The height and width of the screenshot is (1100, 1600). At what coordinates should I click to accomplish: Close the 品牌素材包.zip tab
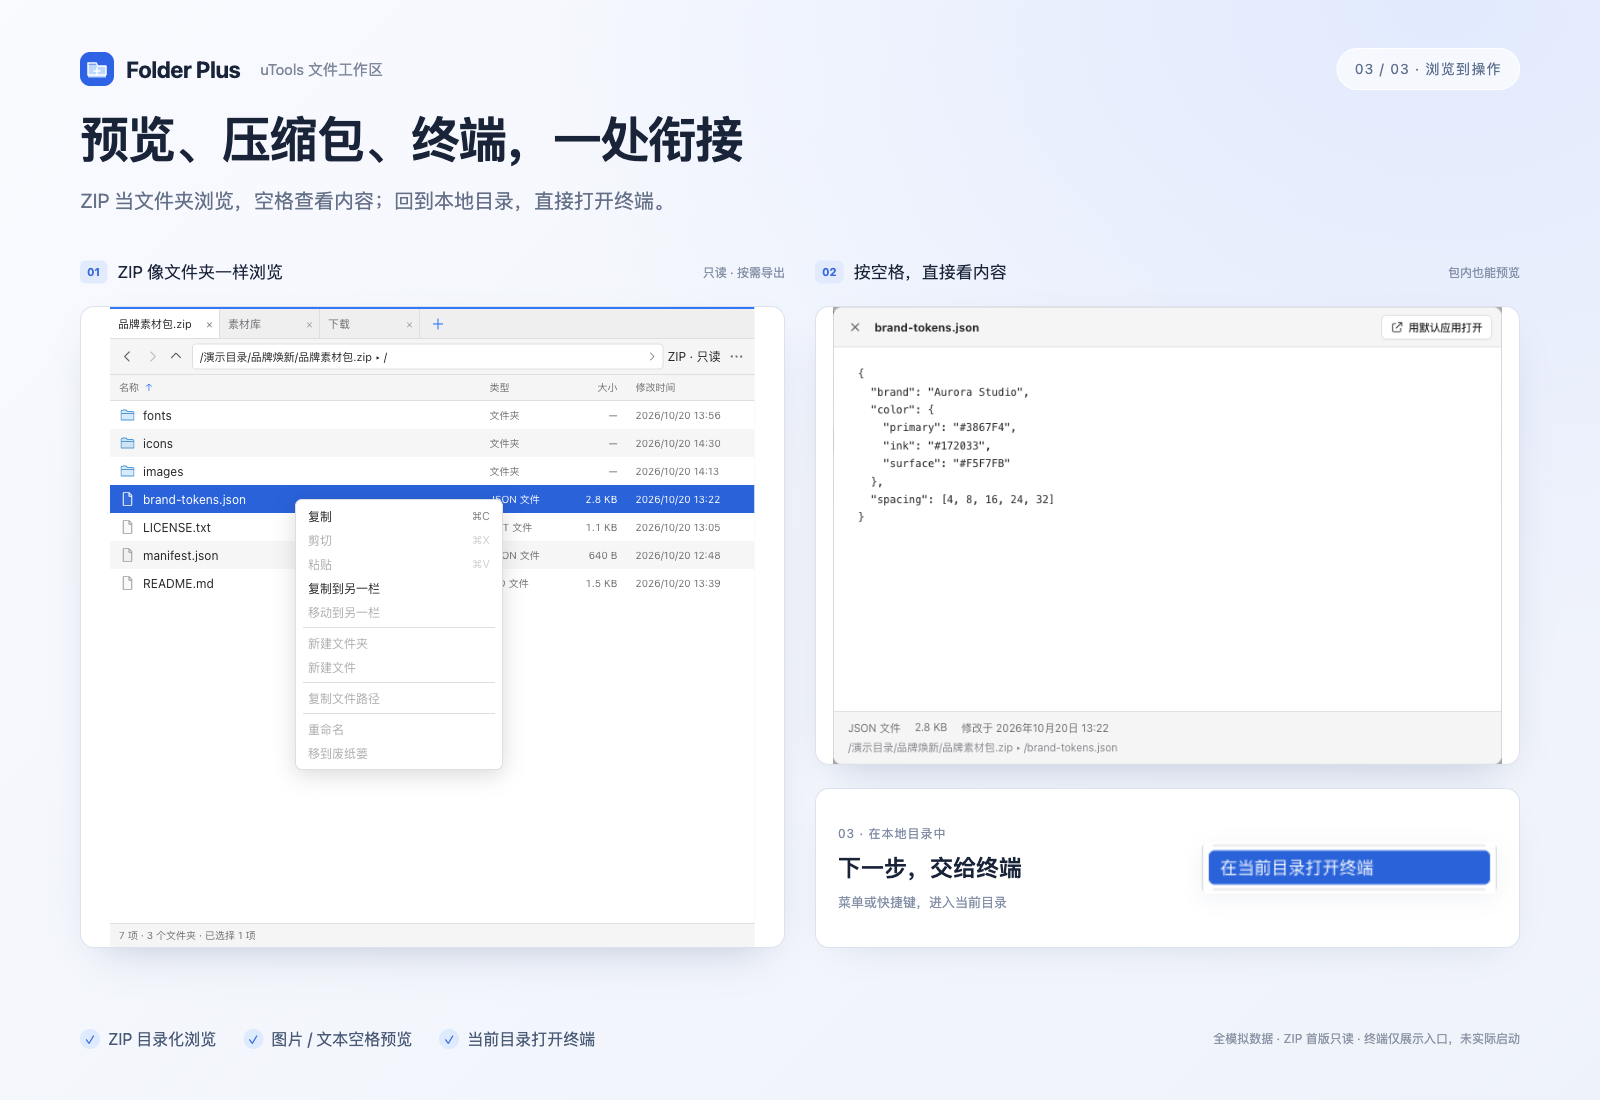point(209,325)
